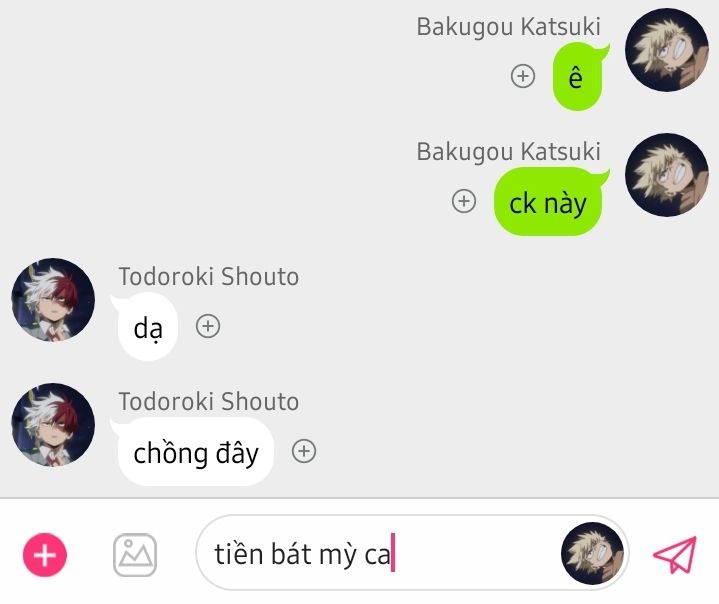Select the green "ê" message bubble

578,76
